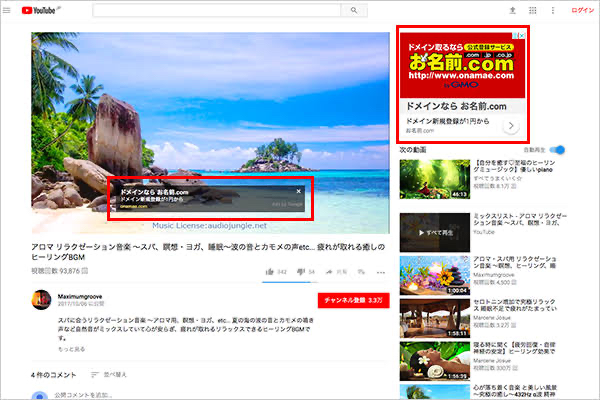Toggle the 自動再生 autoplay switch
Viewport: 600px width, 400px height.
tap(557, 150)
